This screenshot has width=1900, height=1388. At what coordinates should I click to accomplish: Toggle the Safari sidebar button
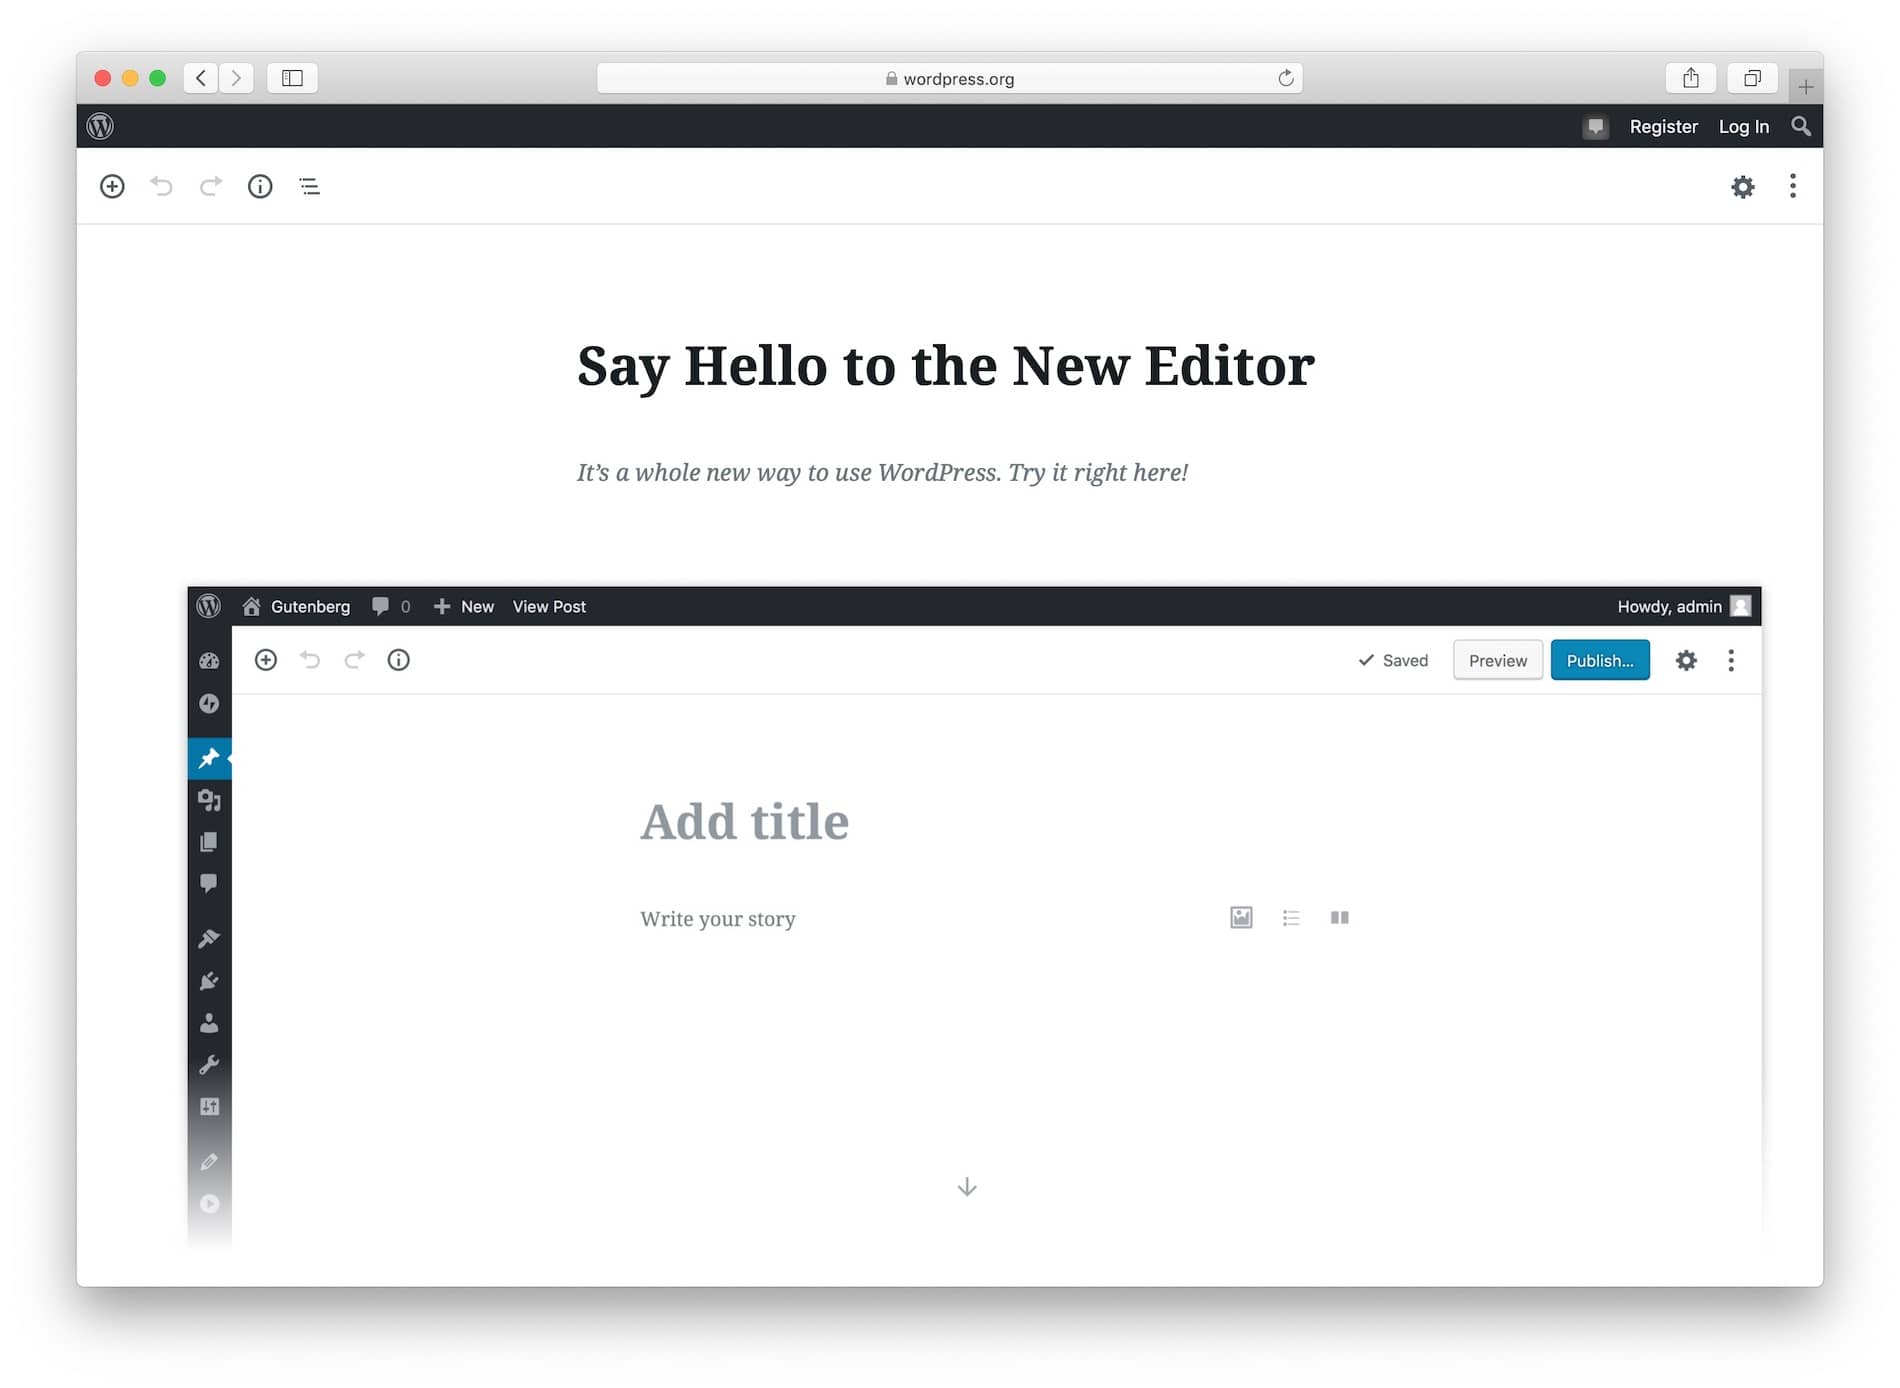[292, 78]
